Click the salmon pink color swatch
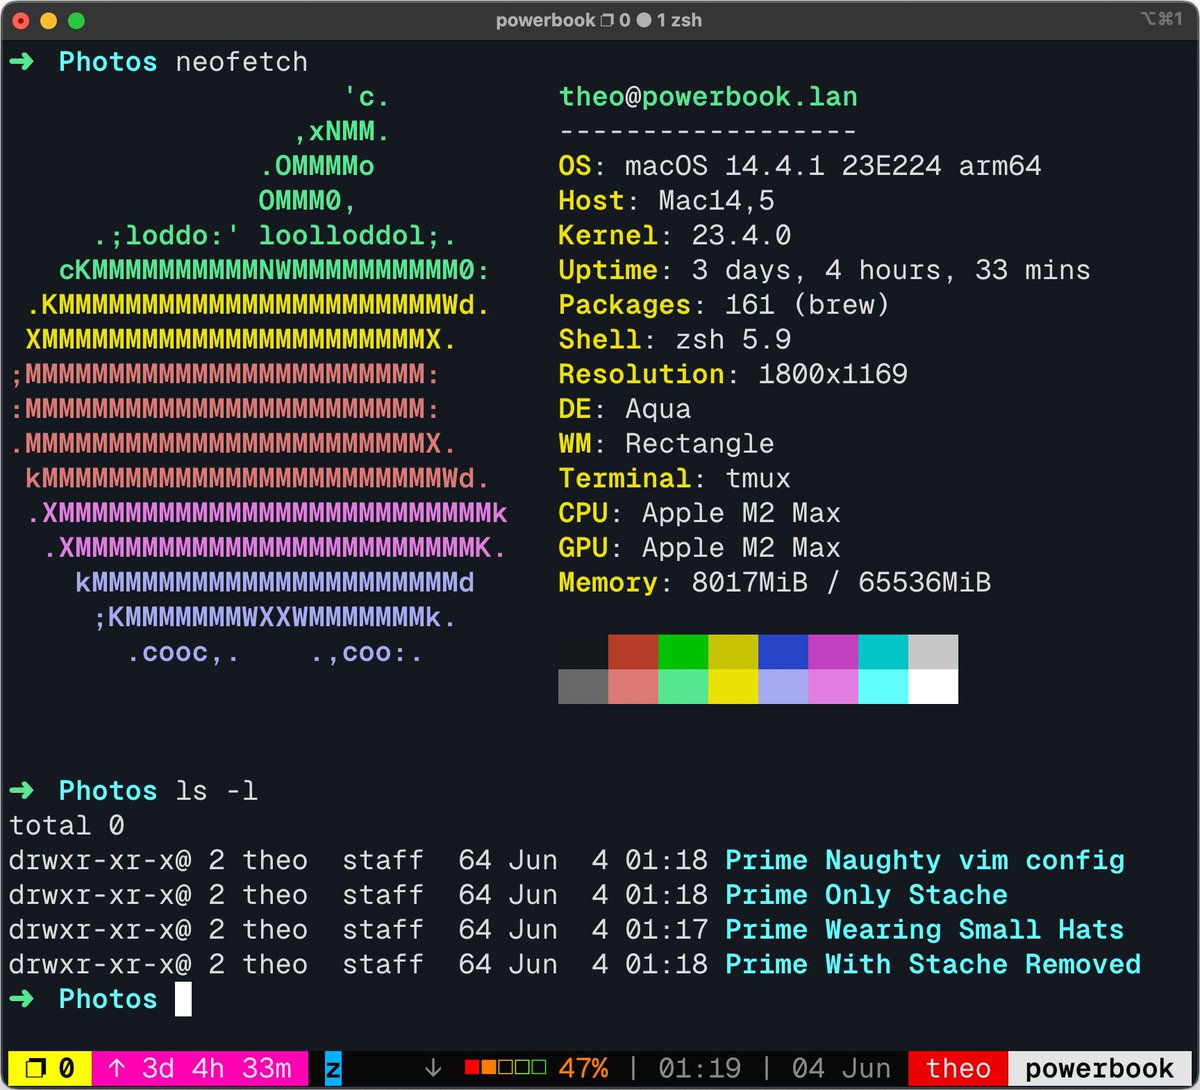The image size is (1200, 1090). point(633,686)
